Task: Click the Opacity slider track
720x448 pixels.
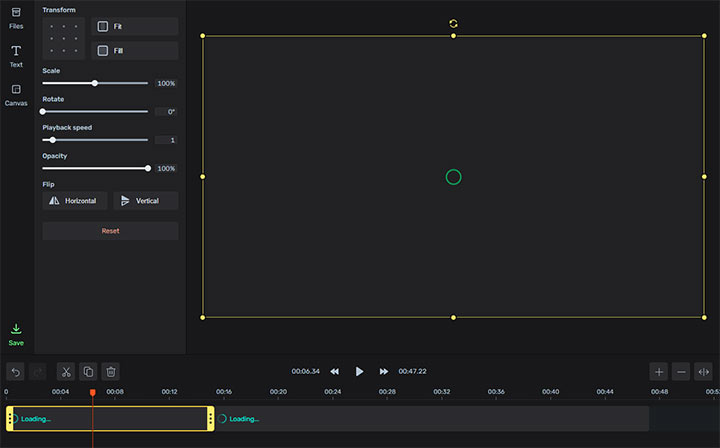Action: point(95,168)
